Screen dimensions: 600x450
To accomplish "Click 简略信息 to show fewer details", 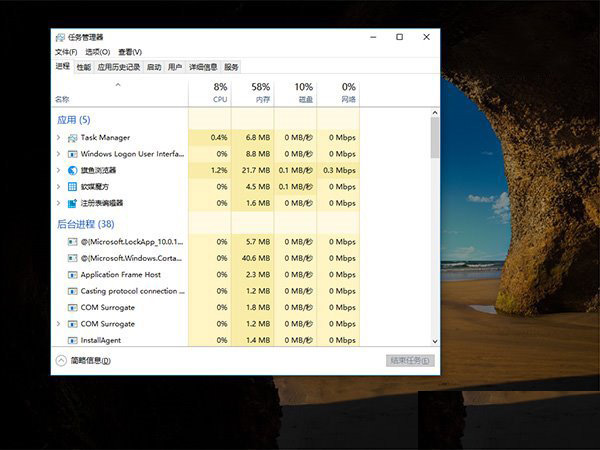I will (89, 360).
